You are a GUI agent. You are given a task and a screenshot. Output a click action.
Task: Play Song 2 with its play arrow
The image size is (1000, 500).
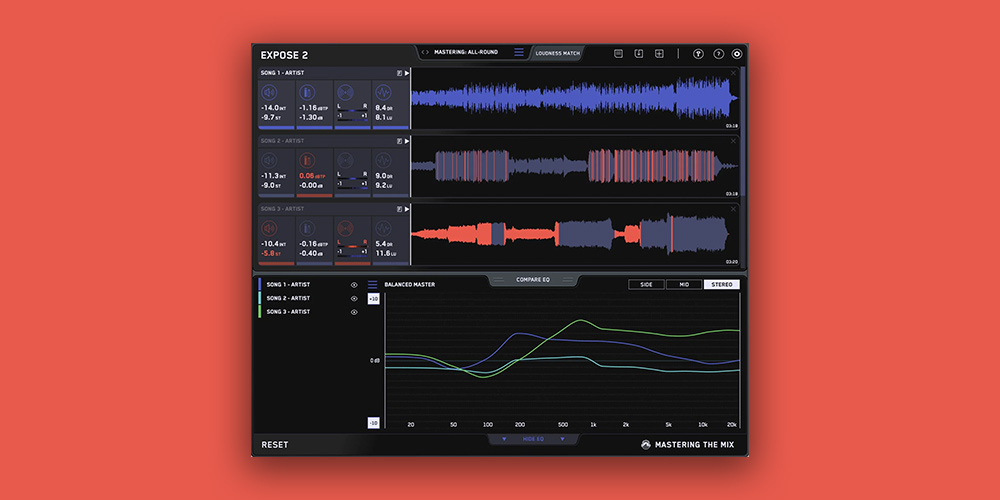click(407, 141)
